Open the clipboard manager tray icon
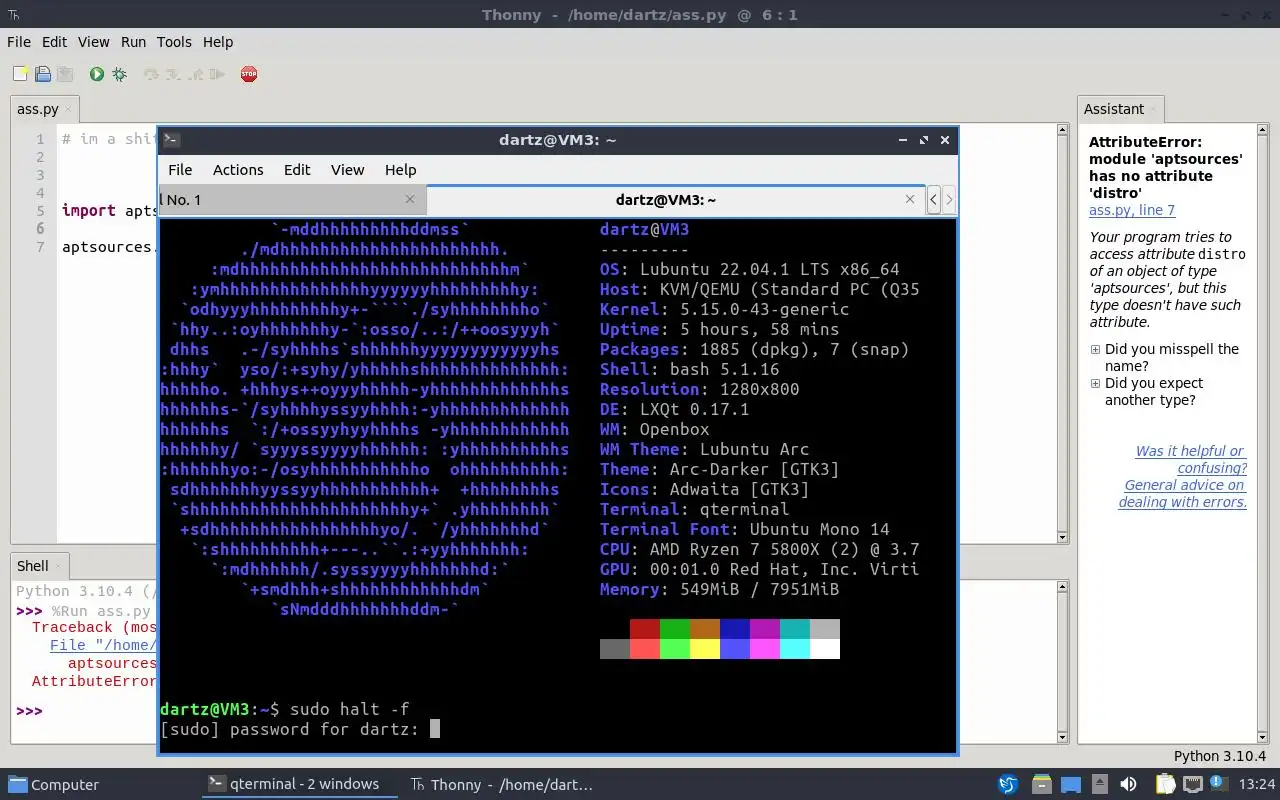 click(x=1165, y=784)
